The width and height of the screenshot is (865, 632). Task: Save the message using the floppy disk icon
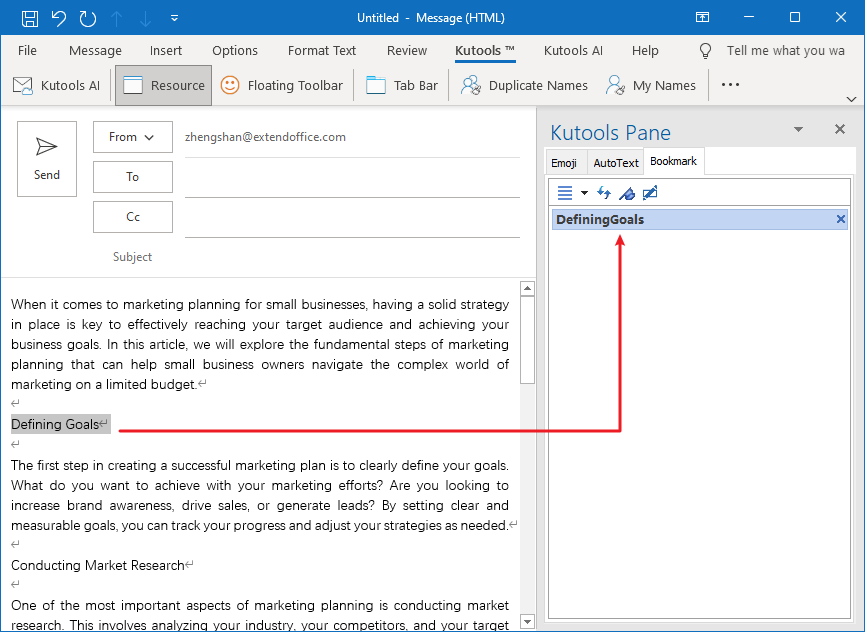click(30, 18)
